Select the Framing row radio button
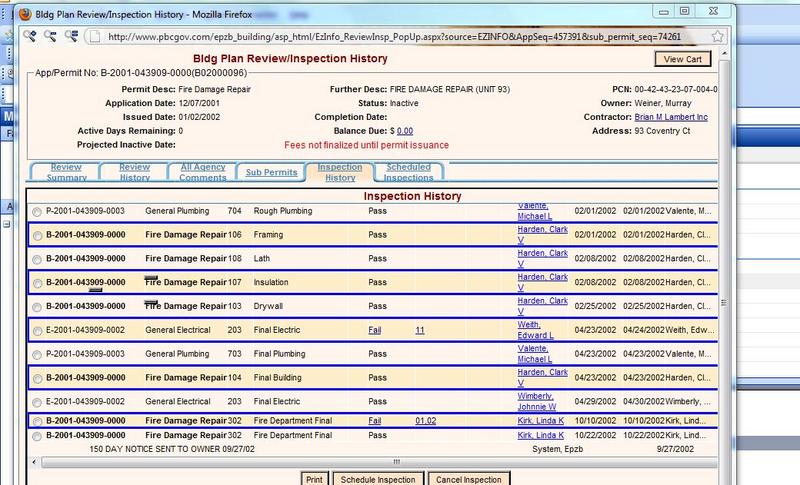Image resolution: width=800 pixels, height=485 pixels. point(37,236)
